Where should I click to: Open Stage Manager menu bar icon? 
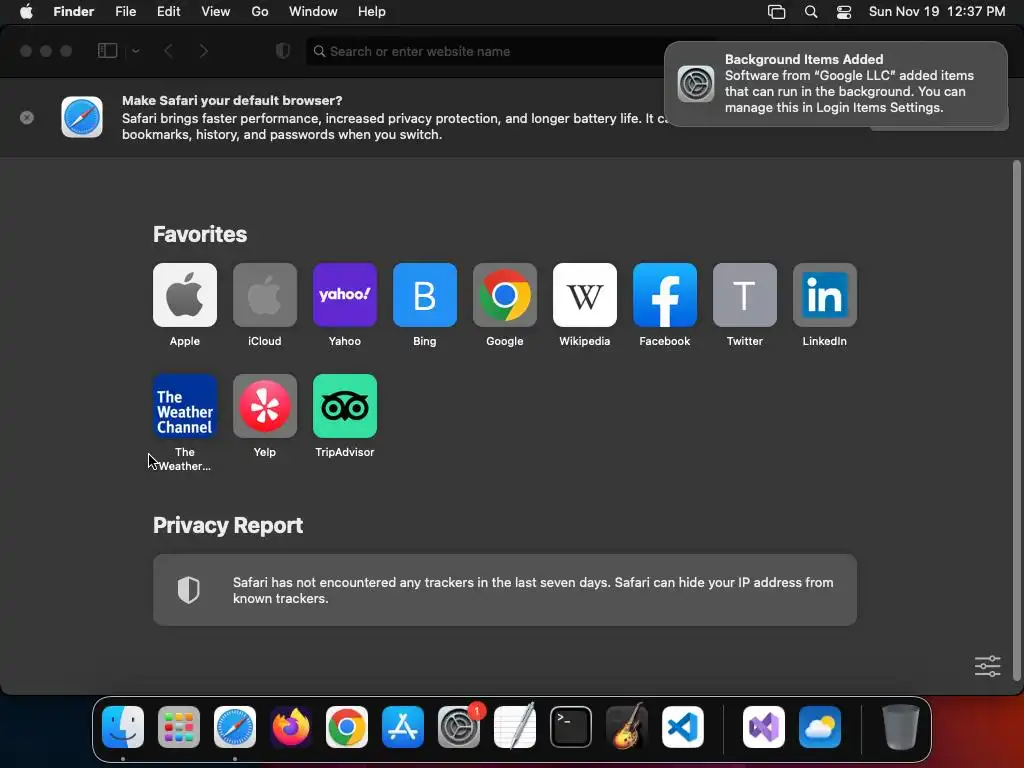pyautogui.click(x=776, y=12)
